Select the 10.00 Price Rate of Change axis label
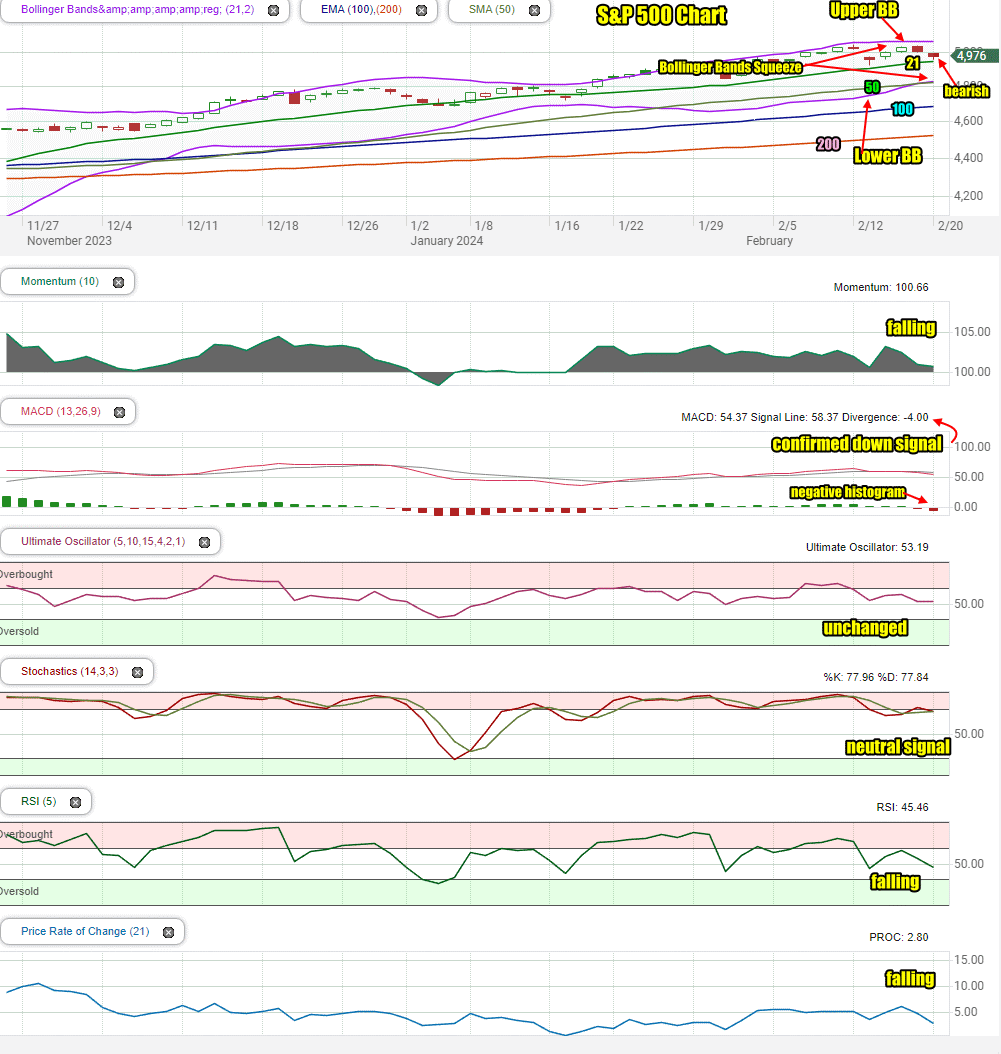The height and width of the screenshot is (1054, 1001). [x=969, y=986]
